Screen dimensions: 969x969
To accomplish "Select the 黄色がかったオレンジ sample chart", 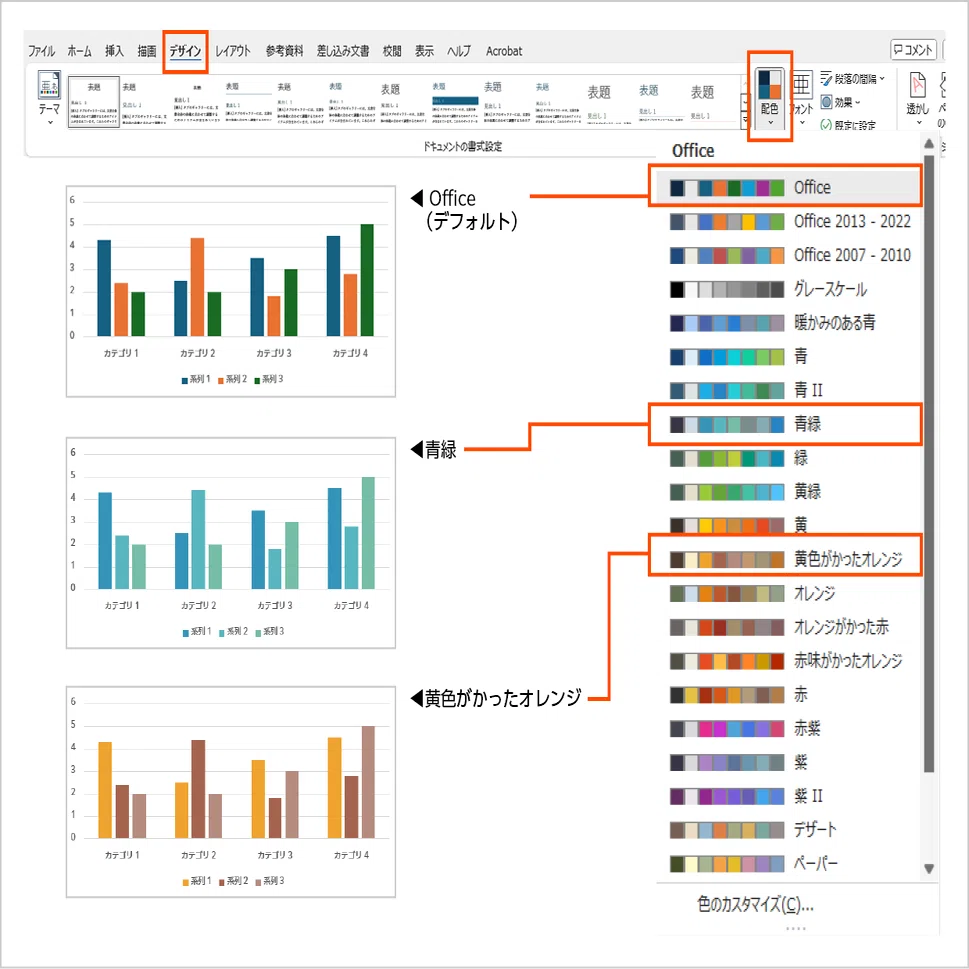I will point(231,792).
